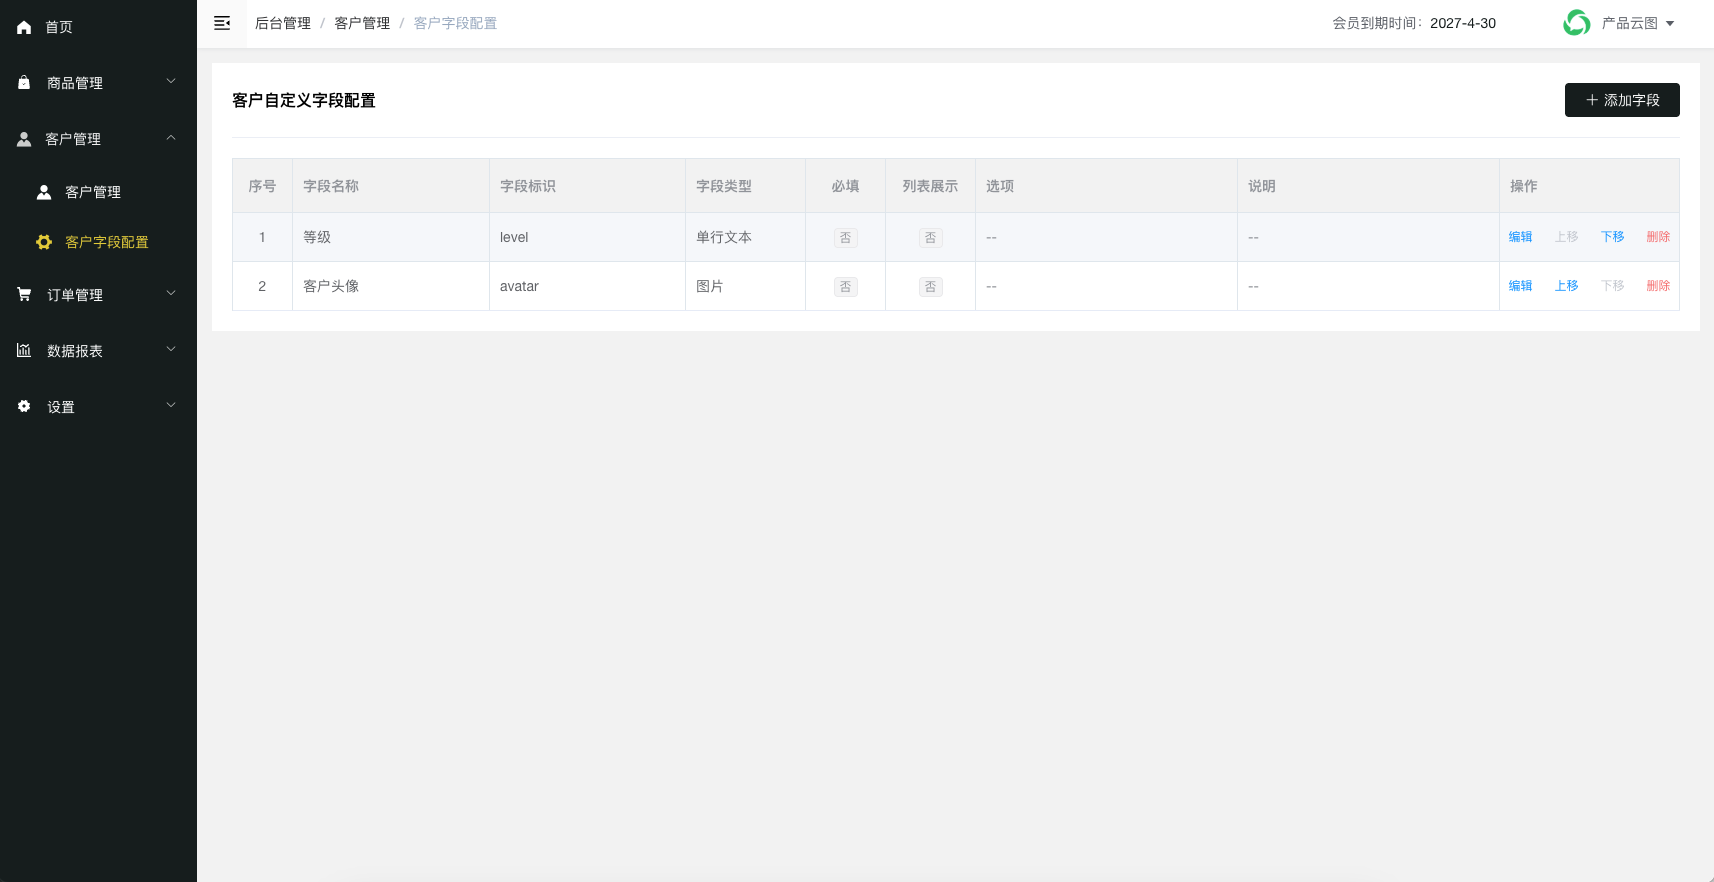The height and width of the screenshot is (882, 1714).
Task: Click the 后台管理 breadcrumb
Action: click(283, 23)
